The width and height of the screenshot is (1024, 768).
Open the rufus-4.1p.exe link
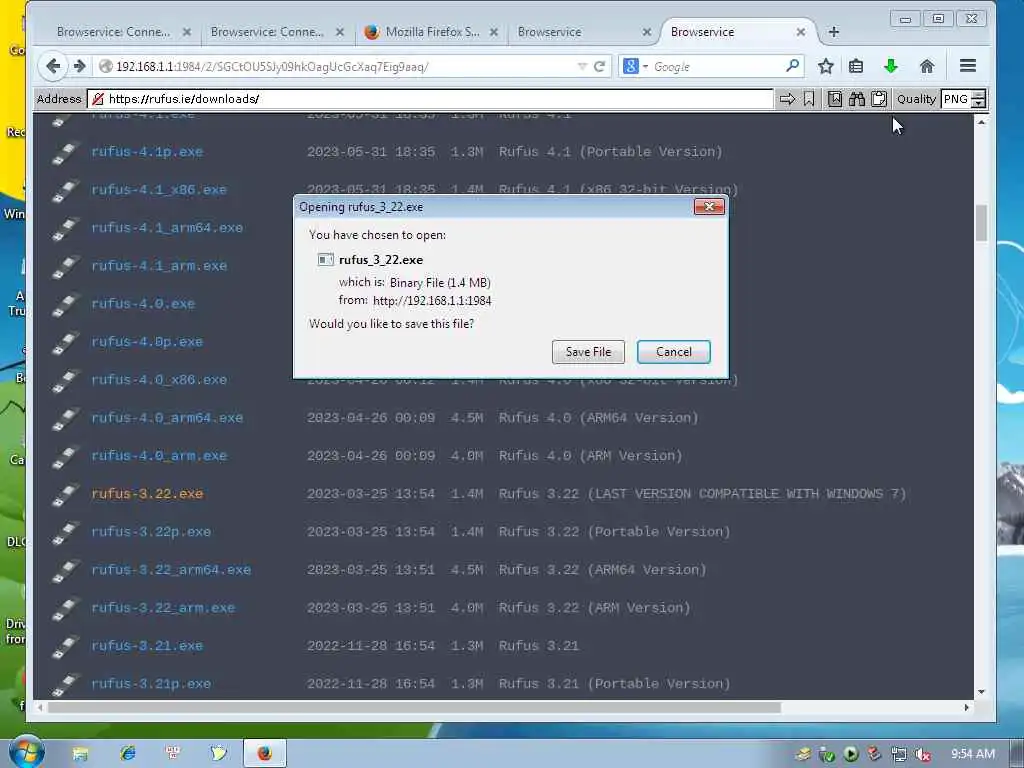point(147,152)
